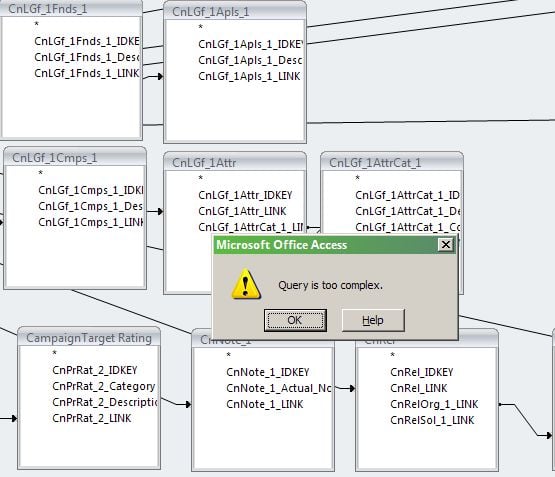Select CnLGf_1Apls_1_Desc field
Viewport: 555px width, 477px height.
click(250, 61)
